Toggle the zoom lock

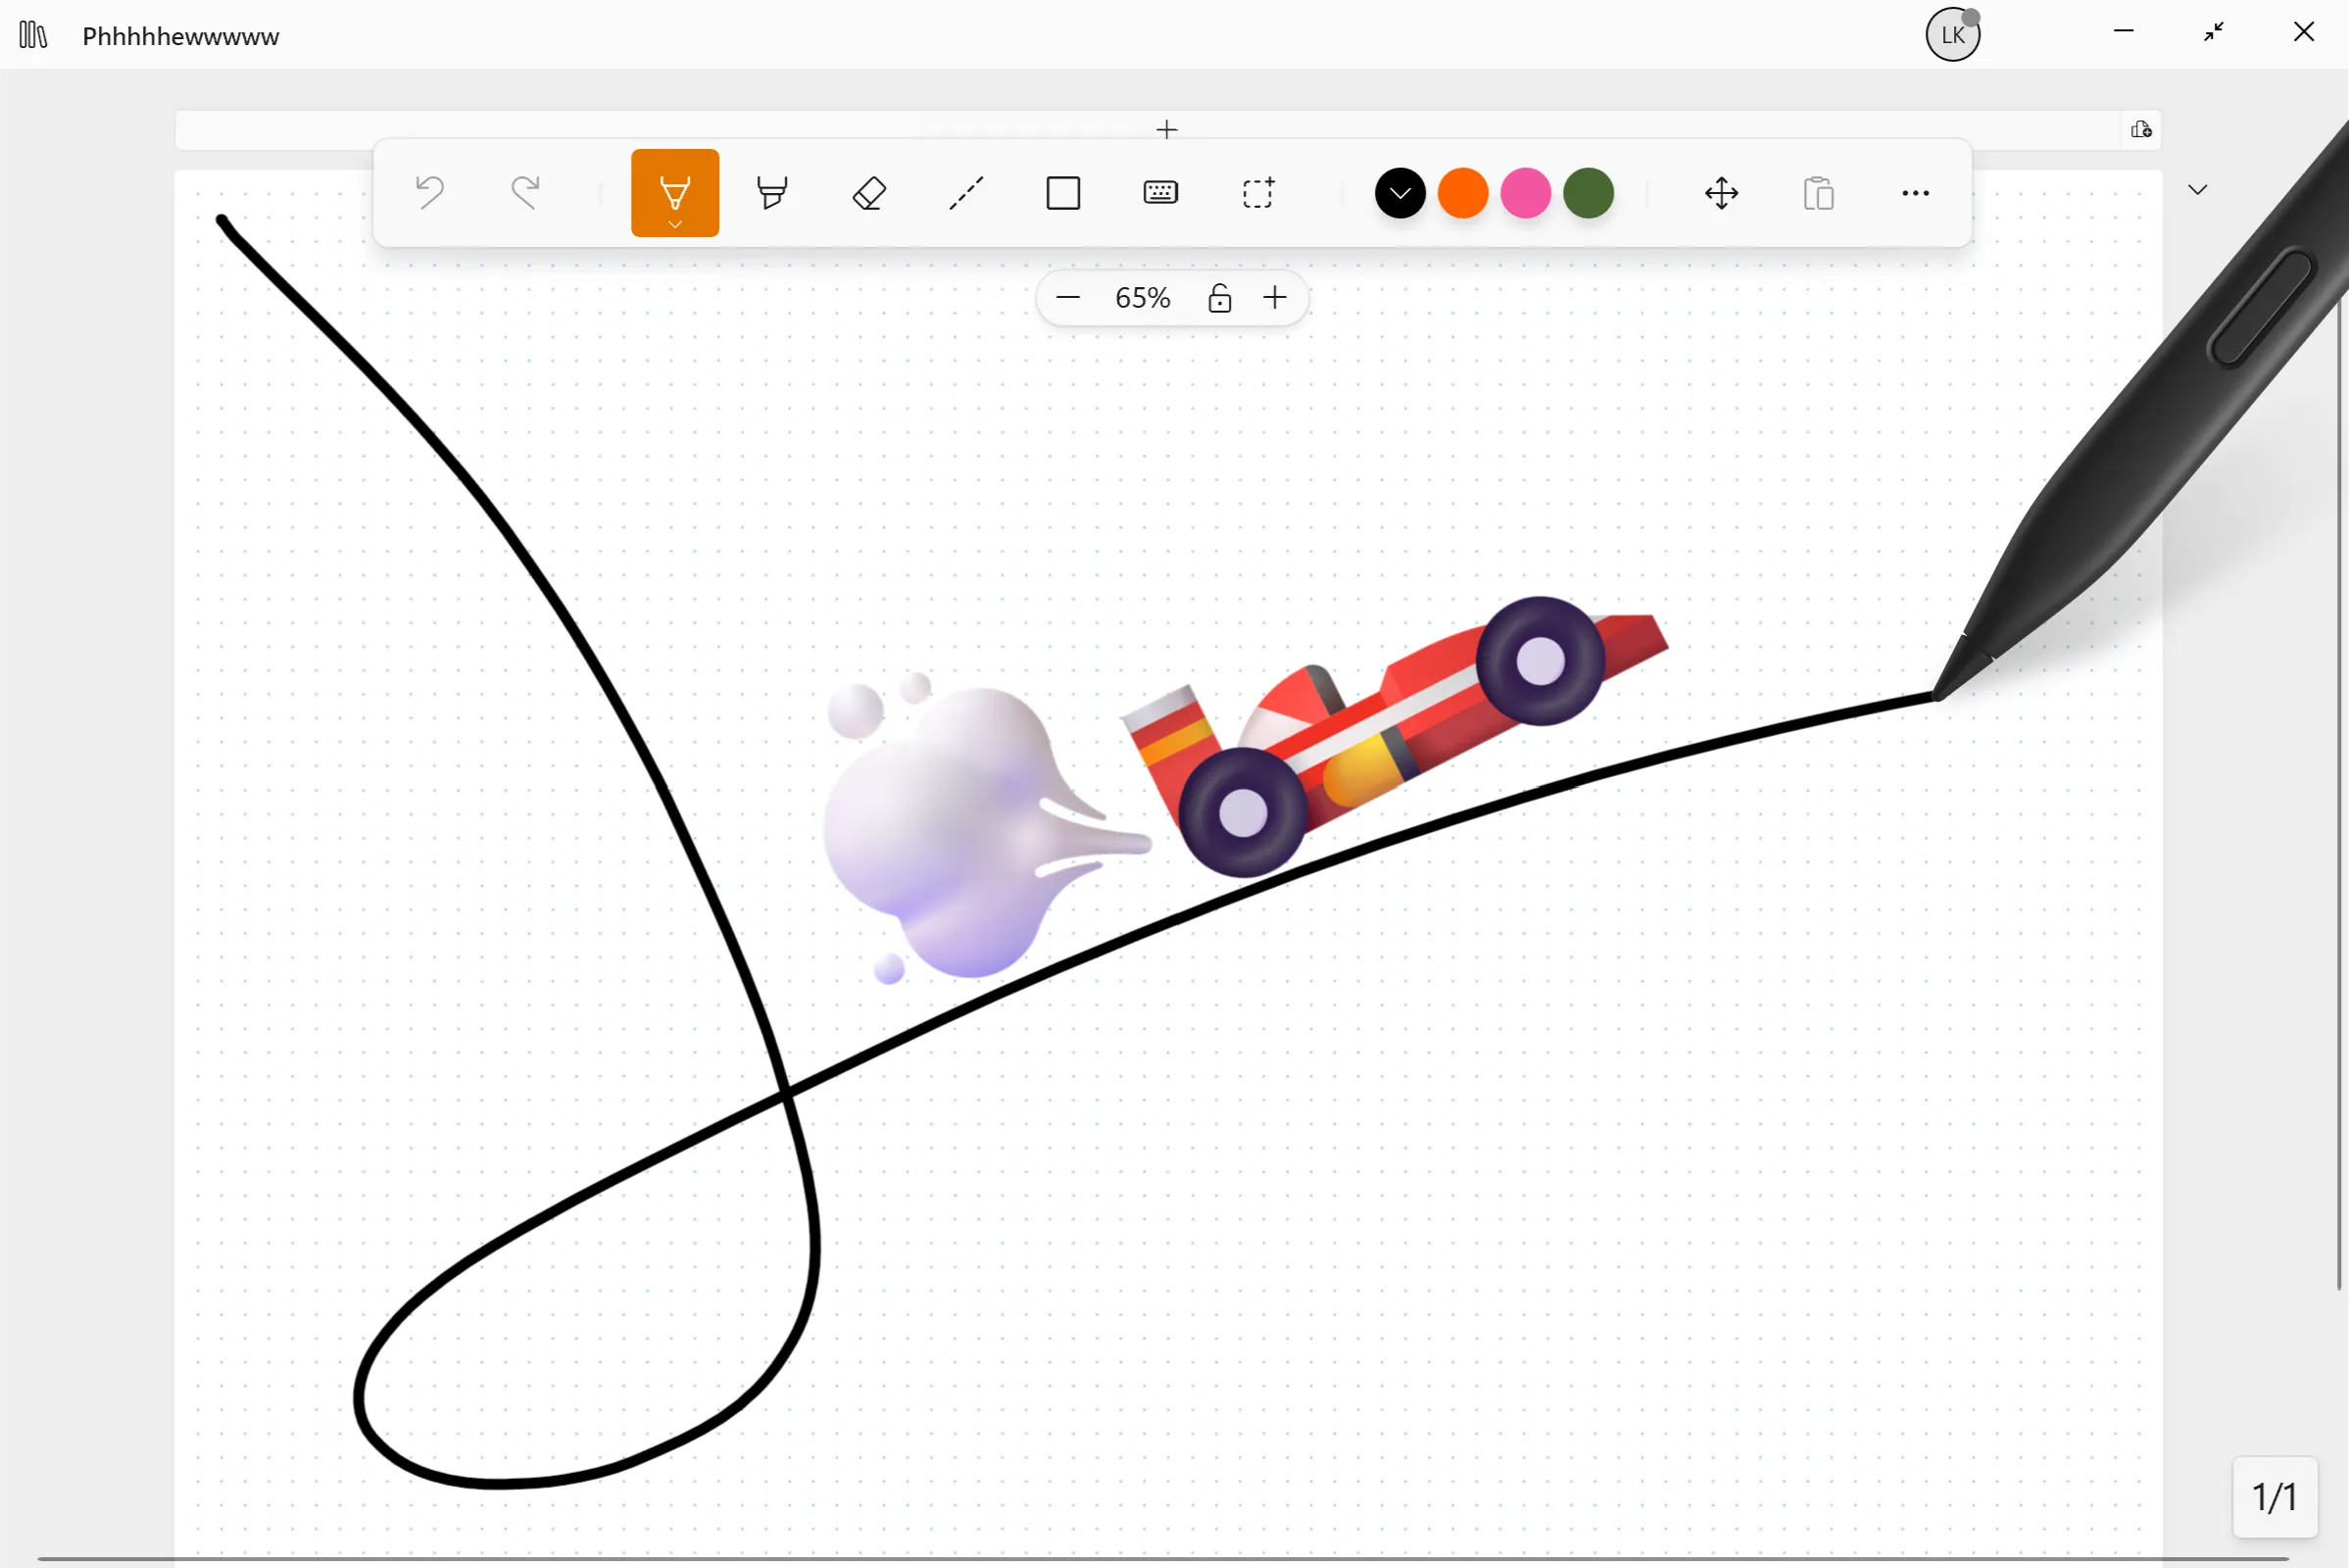[1220, 297]
